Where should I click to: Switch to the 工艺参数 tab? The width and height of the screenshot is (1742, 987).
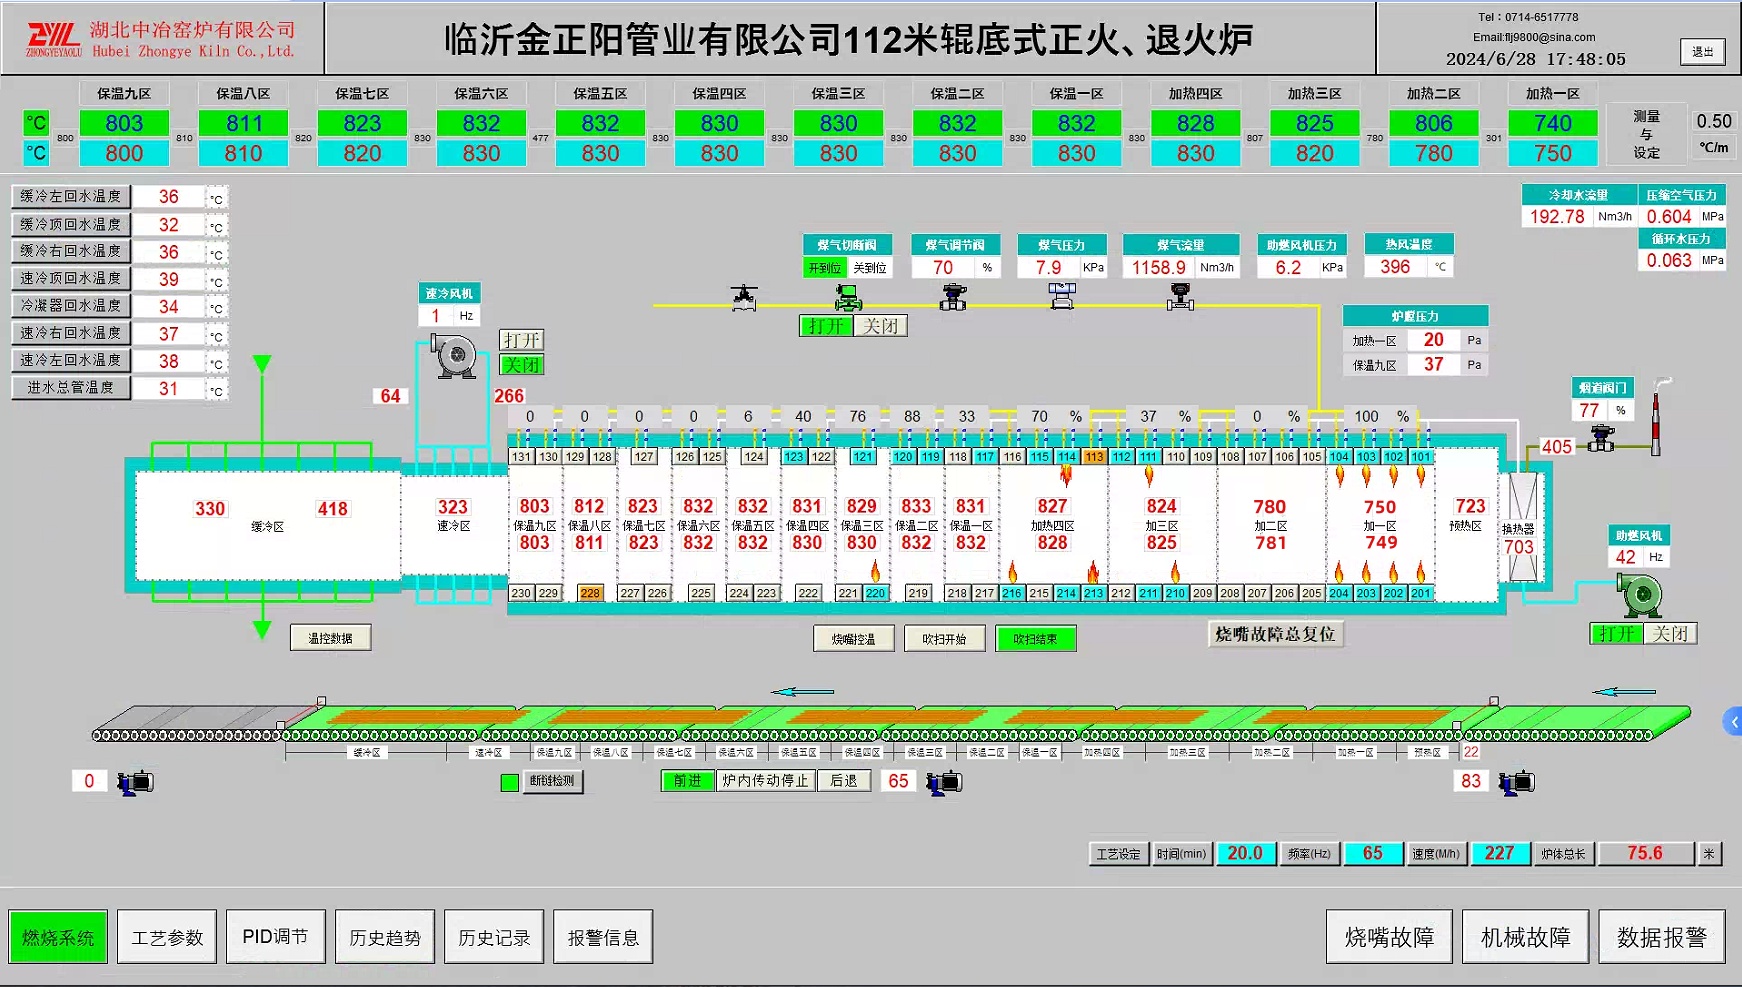click(166, 936)
